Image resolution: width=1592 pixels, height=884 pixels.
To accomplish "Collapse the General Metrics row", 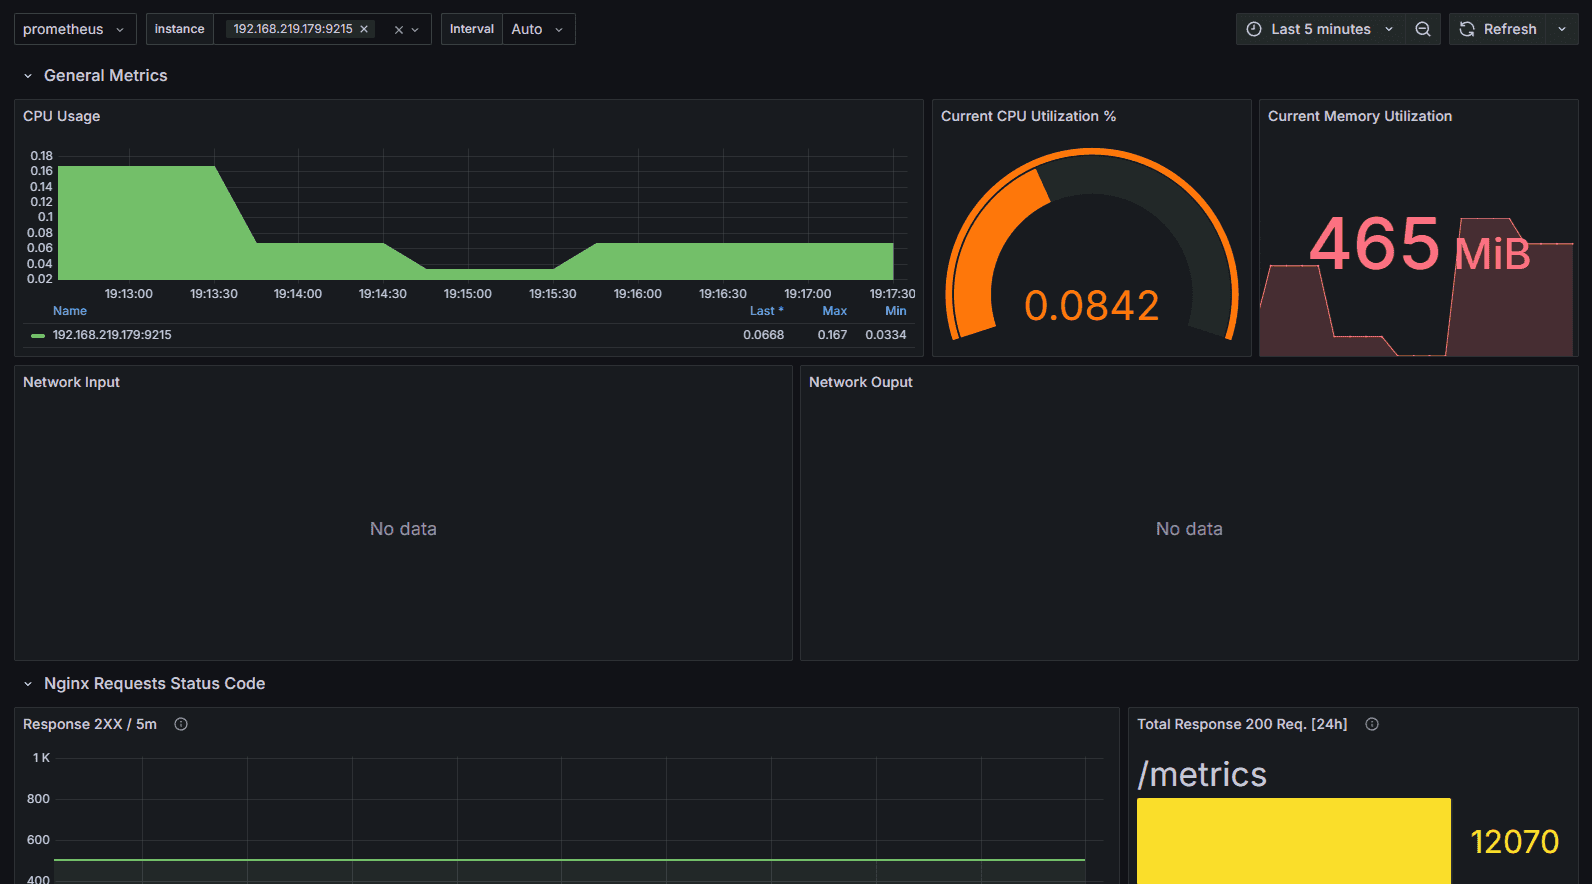I will (x=28, y=76).
